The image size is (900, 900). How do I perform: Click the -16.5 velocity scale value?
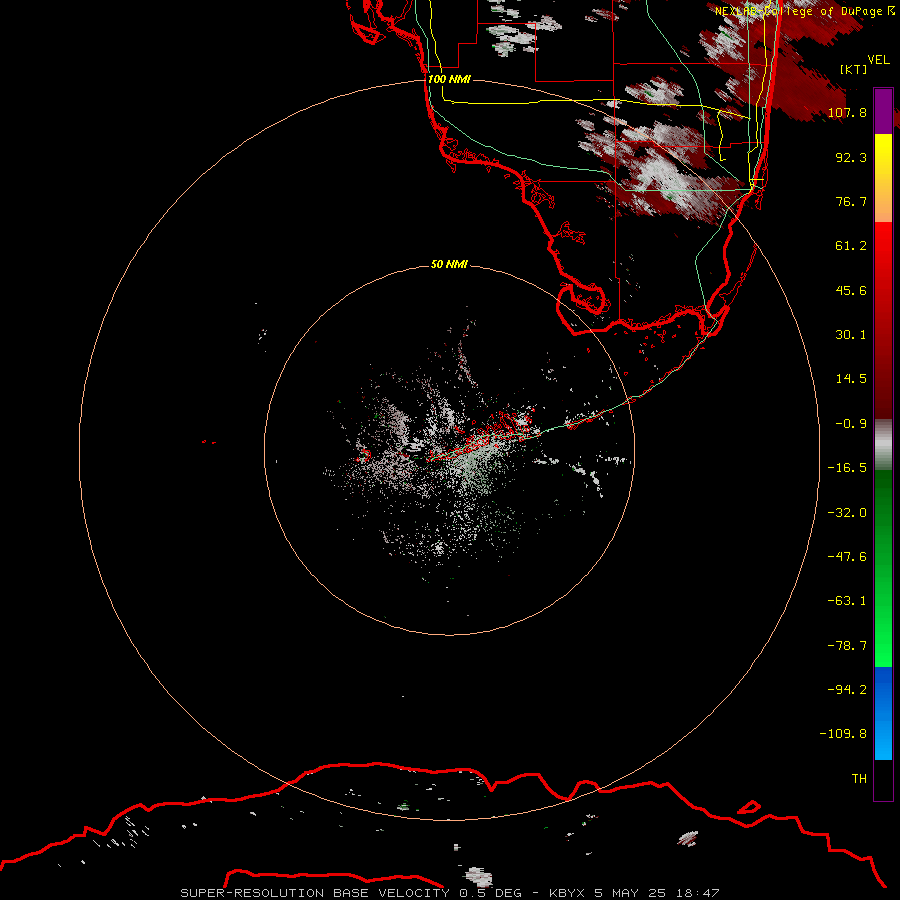[x=847, y=468]
